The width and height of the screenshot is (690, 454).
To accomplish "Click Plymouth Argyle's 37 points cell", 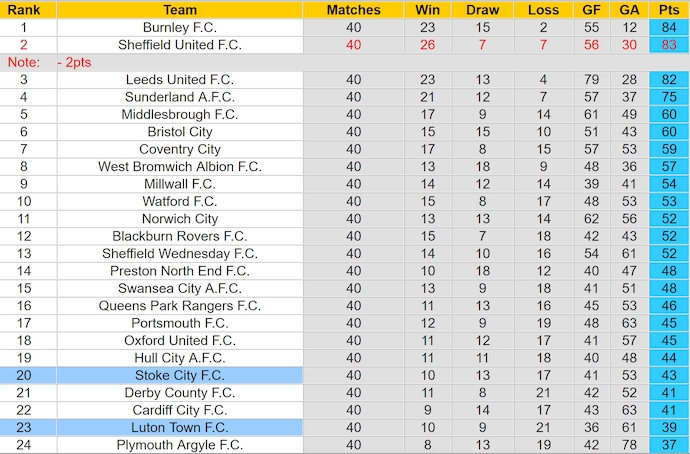I will coord(669,445).
